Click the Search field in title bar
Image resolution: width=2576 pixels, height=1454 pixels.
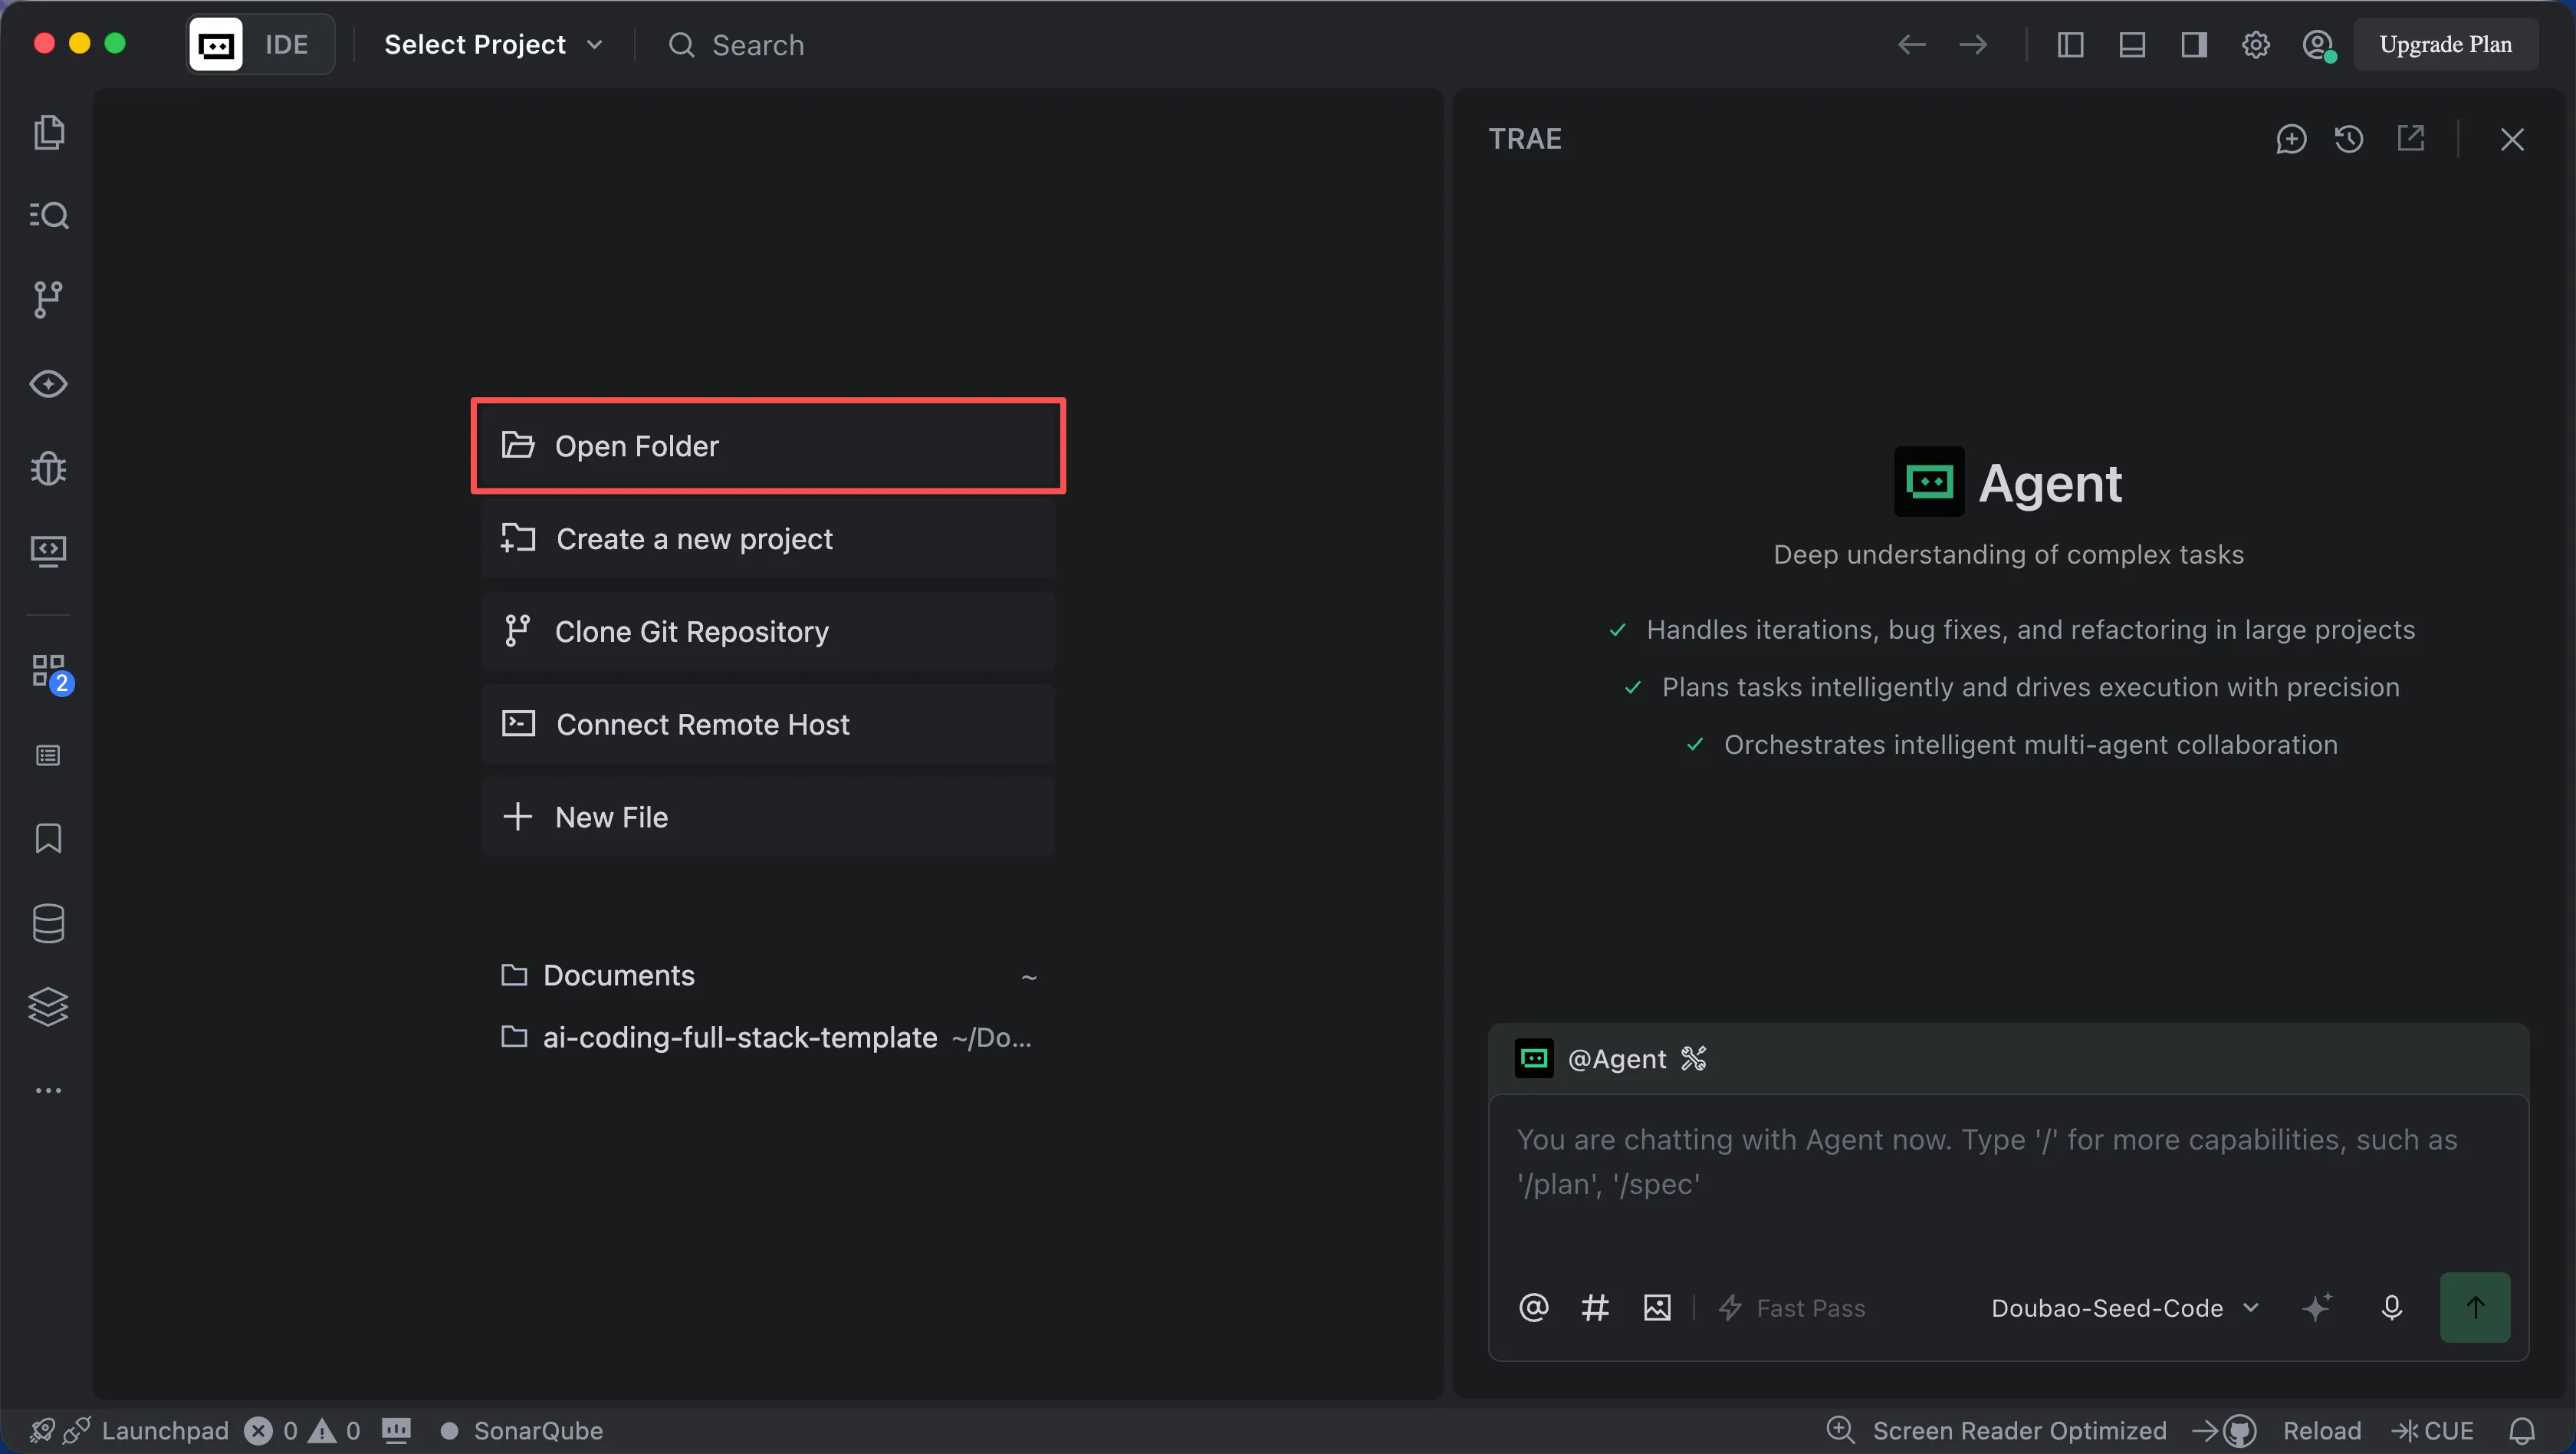[737, 45]
